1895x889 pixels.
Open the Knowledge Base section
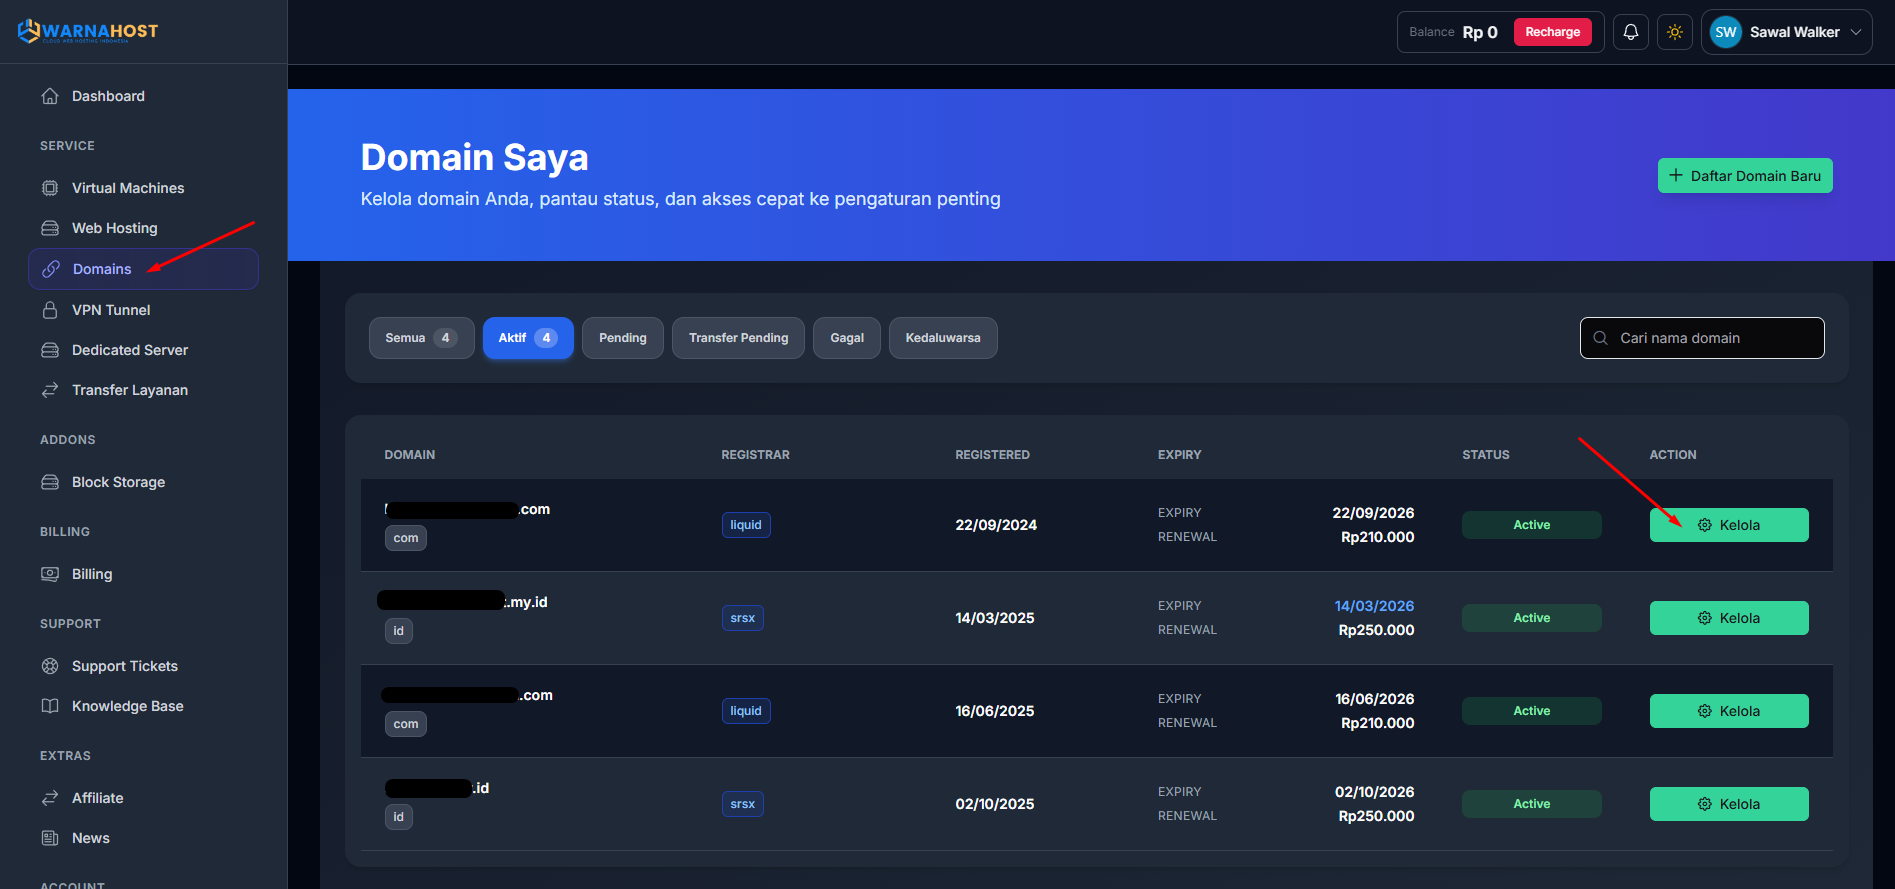pyautogui.click(x=127, y=706)
